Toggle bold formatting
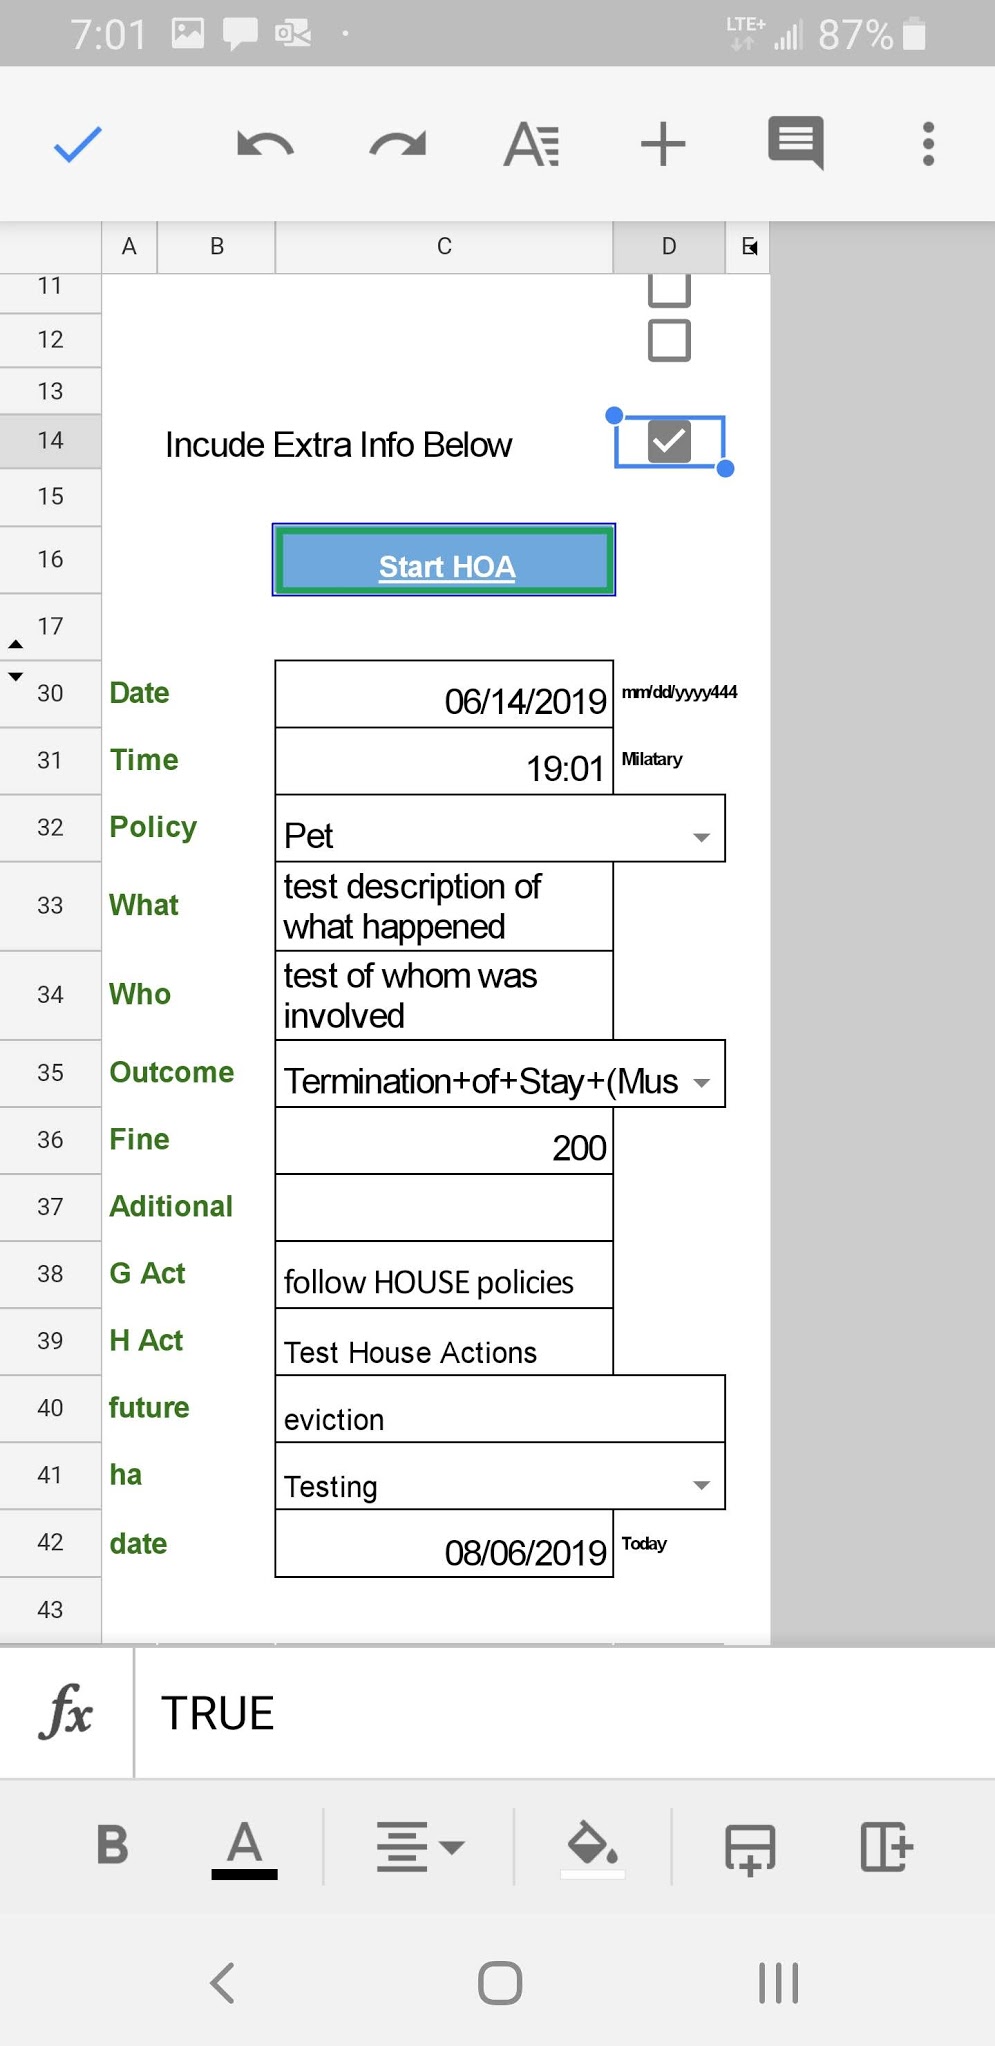Screen dimensions: 995x2046 [x=112, y=1846]
